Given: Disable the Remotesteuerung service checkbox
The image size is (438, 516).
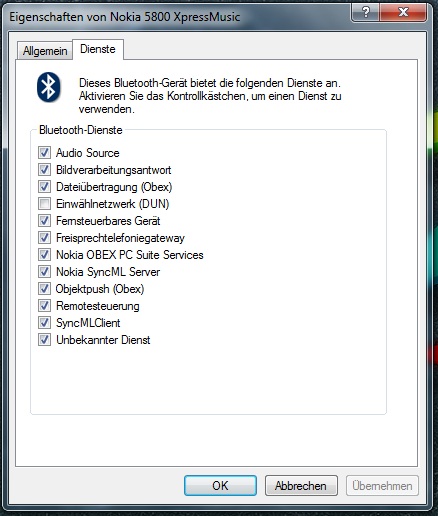Looking at the screenshot, I should (44, 306).
